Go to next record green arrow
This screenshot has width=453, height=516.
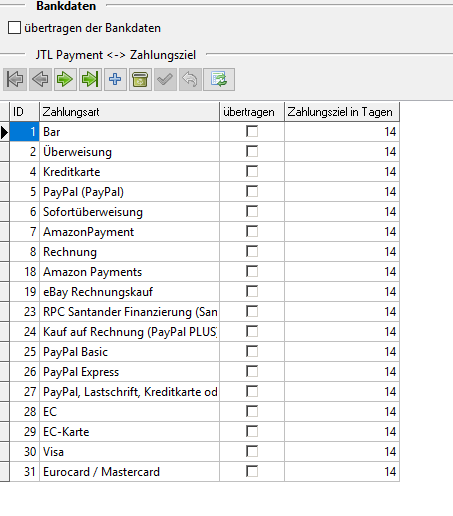click(65, 79)
